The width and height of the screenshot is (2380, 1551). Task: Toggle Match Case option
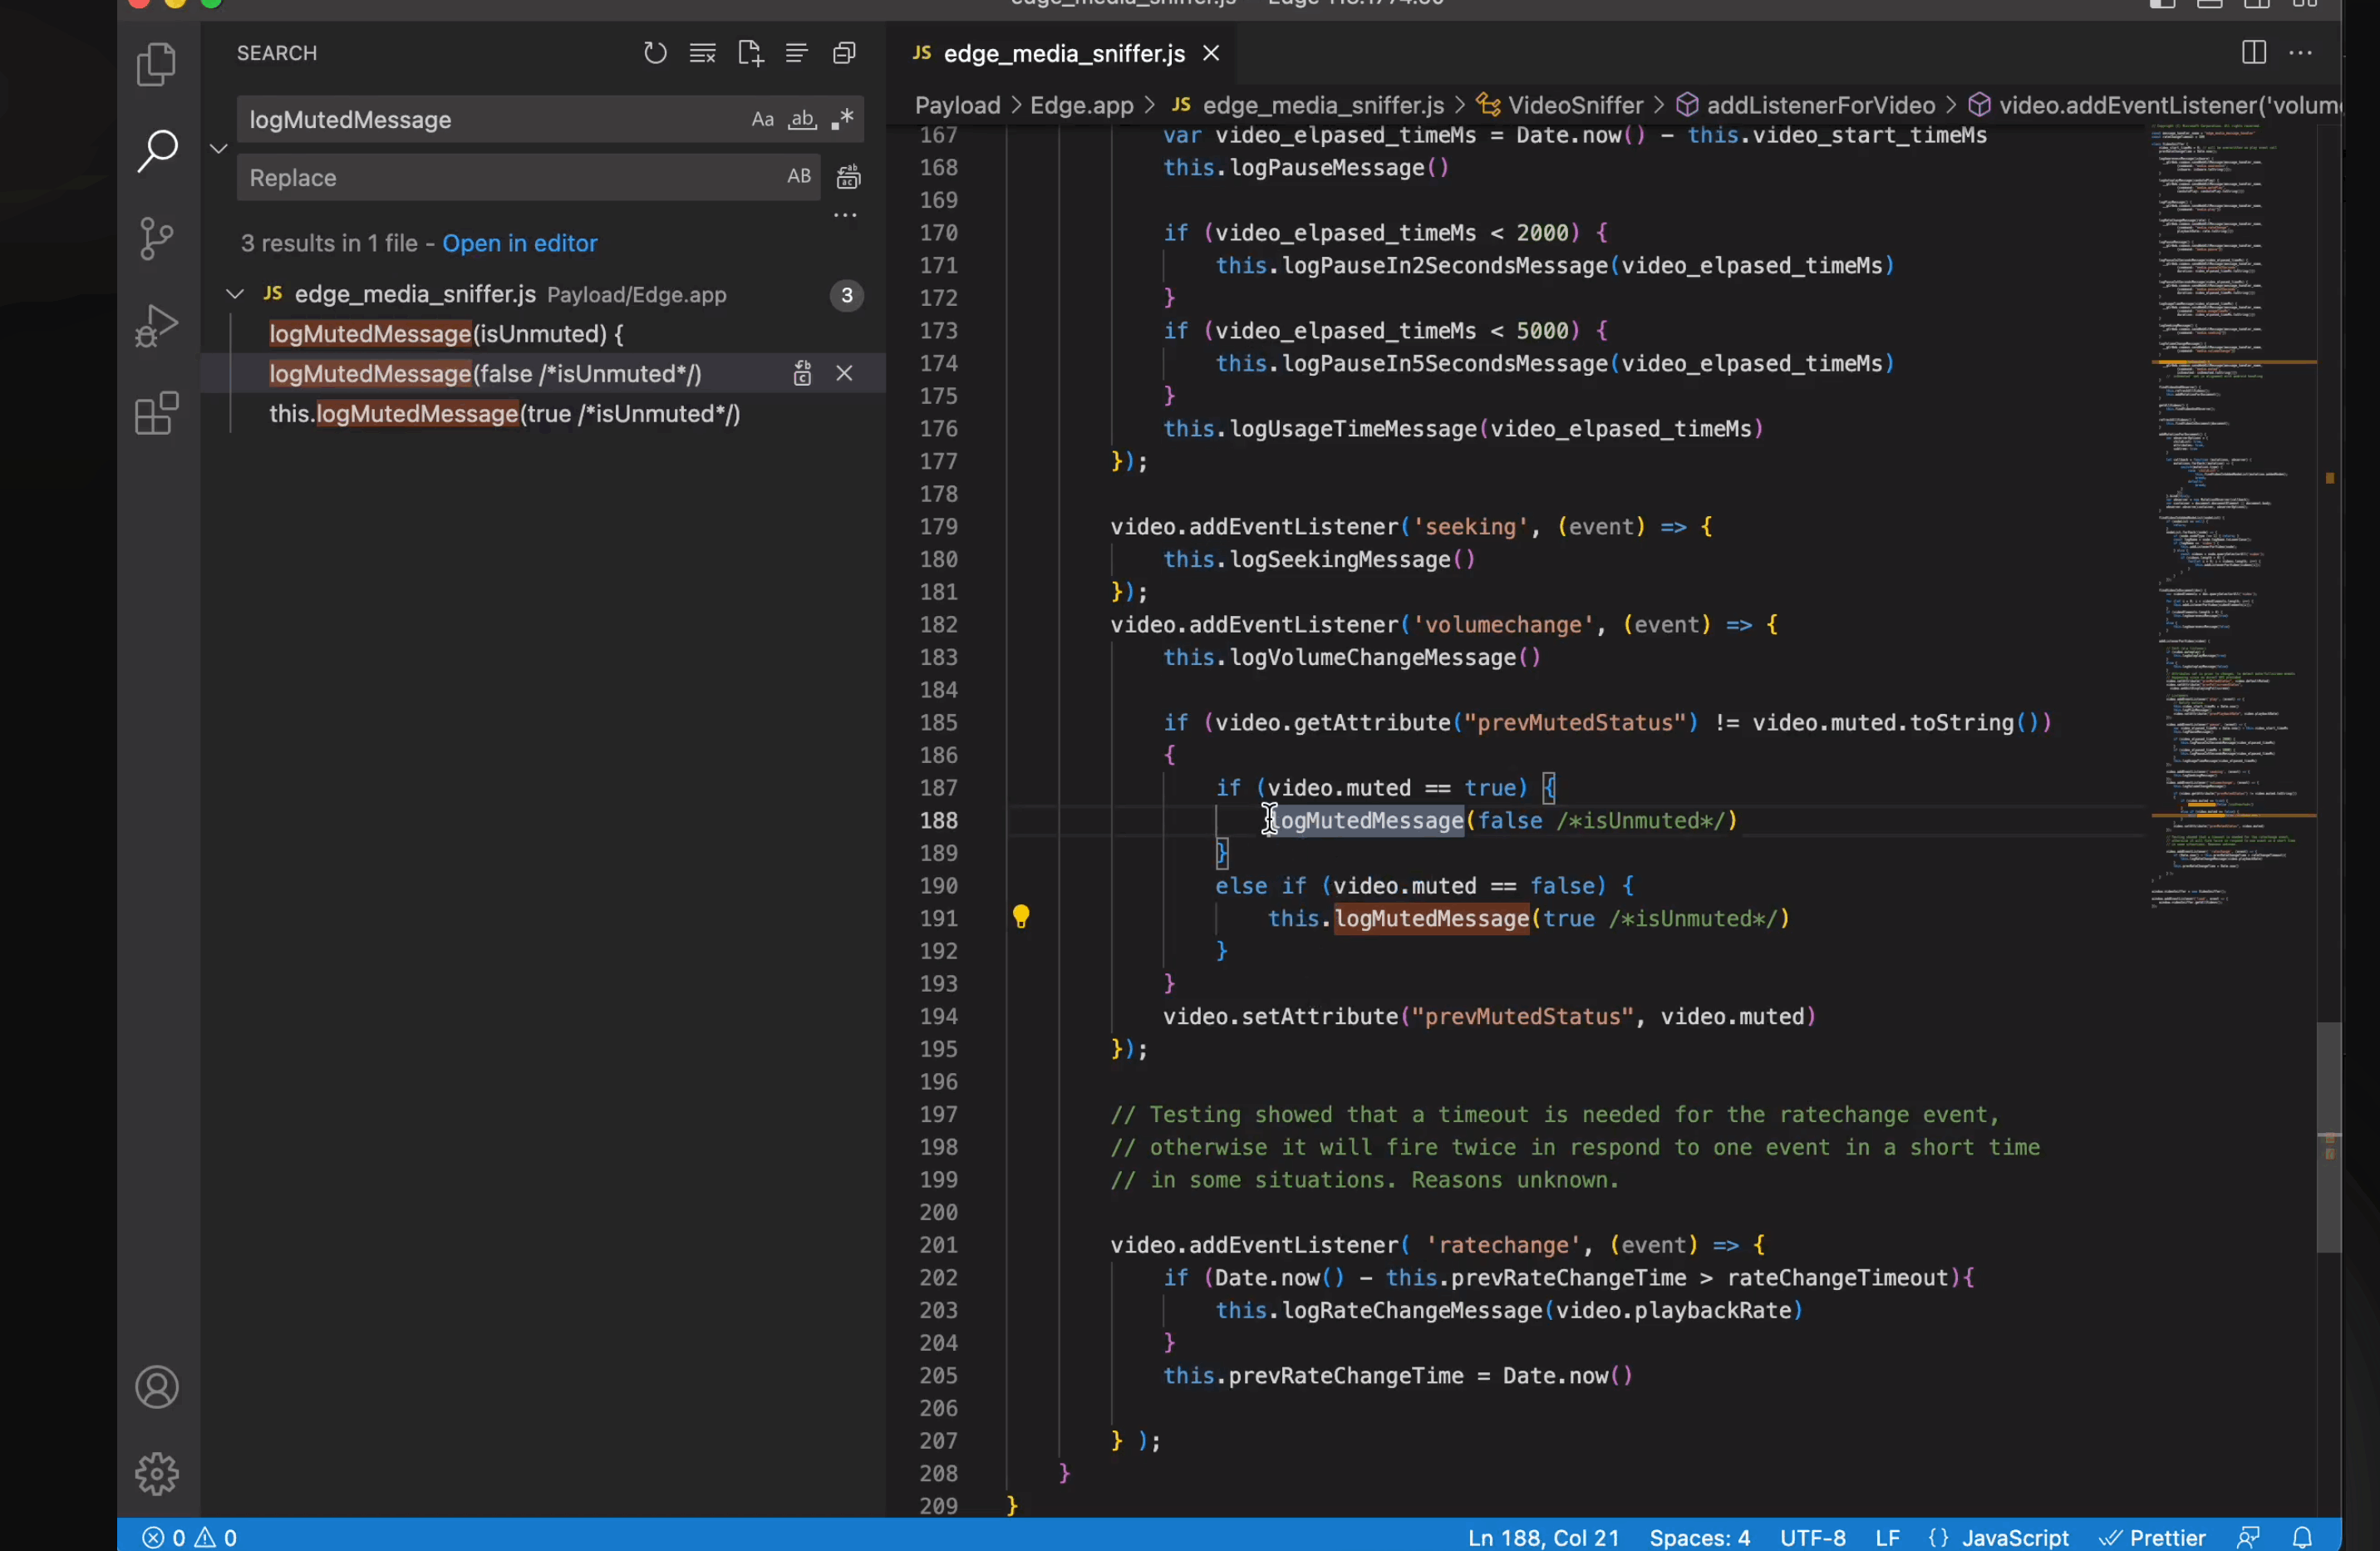(x=762, y=120)
